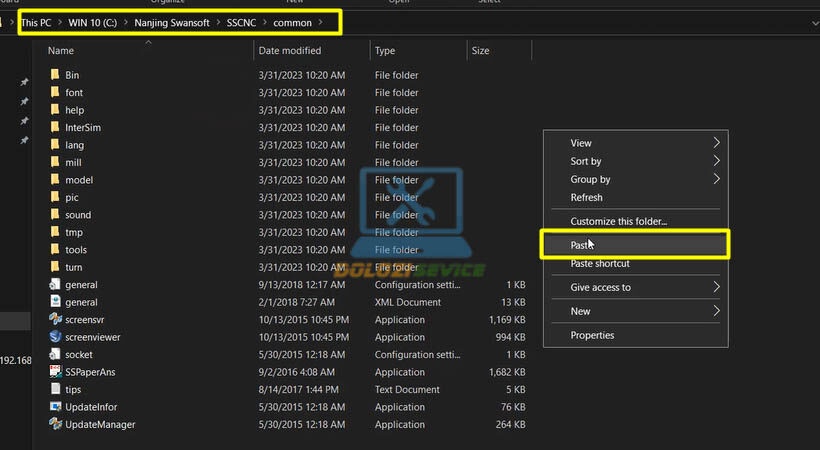Image resolution: width=820 pixels, height=450 pixels.
Task: Click the socket configuration file icon
Action: (x=56, y=354)
